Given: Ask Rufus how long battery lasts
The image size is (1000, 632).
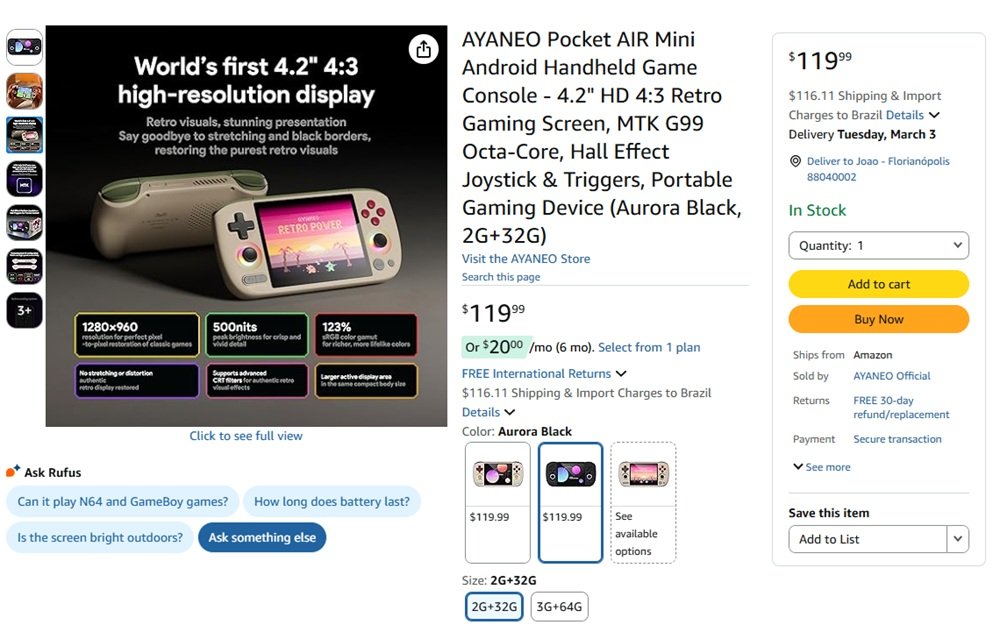Looking at the screenshot, I should 331,502.
